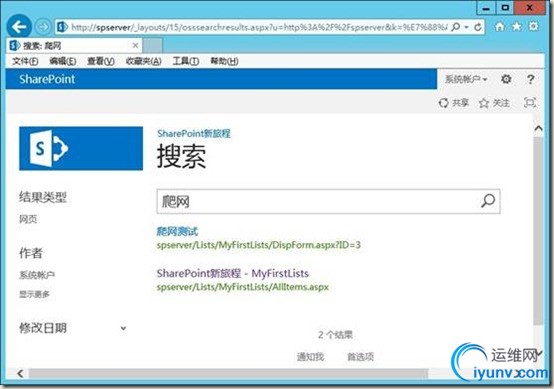The height and width of the screenshot is (389, 554).
Task: Toggle focus on content icon
Action: point(530,103)
